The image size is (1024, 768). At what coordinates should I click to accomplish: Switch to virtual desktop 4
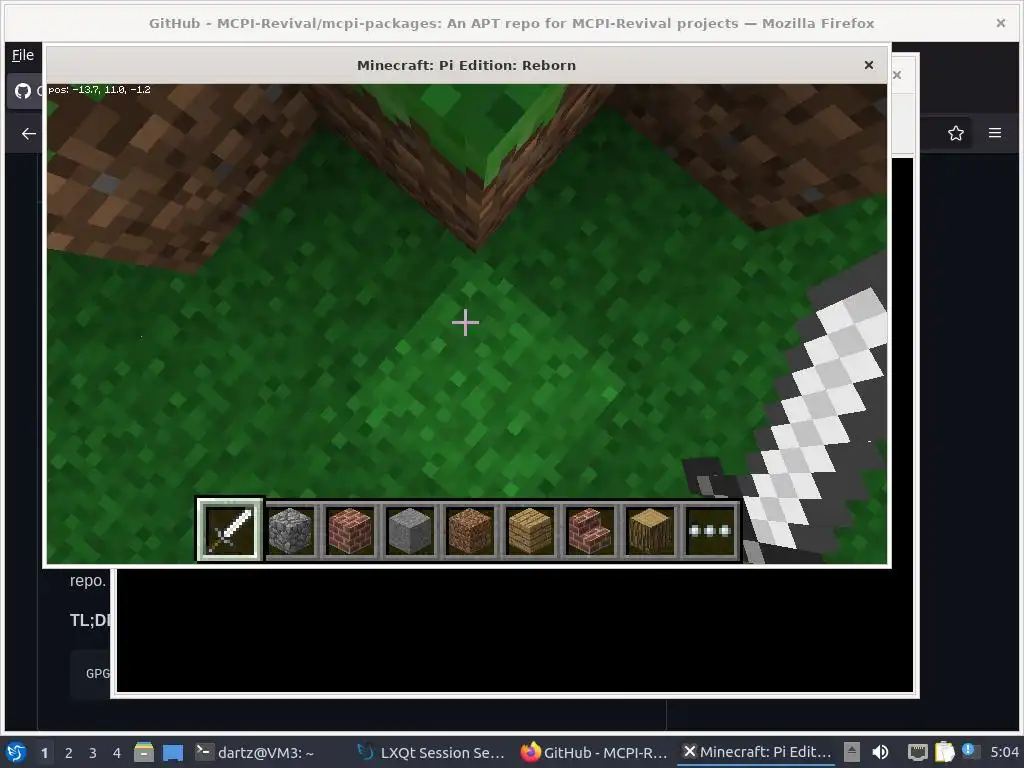click(117, 753)
